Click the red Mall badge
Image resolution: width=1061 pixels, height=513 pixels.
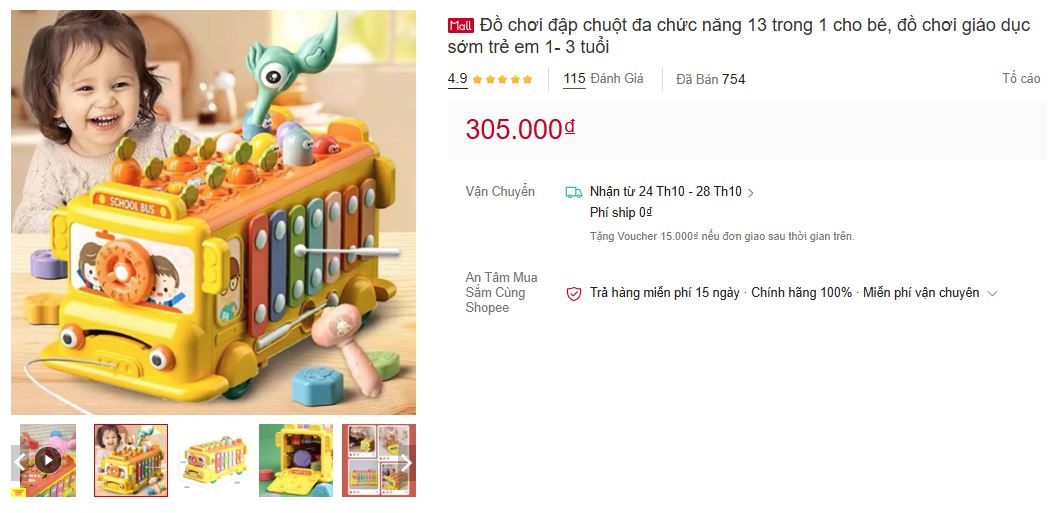pyautogui.click(x=461, y=26)
